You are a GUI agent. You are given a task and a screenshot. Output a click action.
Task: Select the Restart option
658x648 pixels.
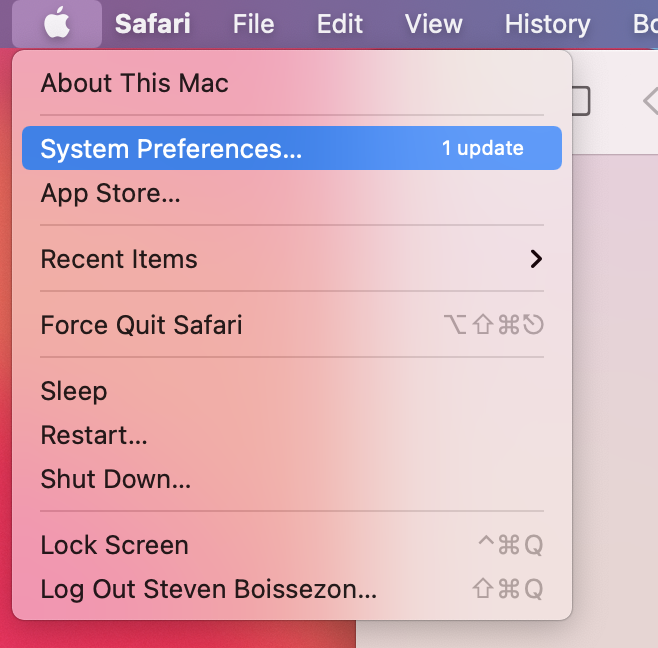point(292,435)
